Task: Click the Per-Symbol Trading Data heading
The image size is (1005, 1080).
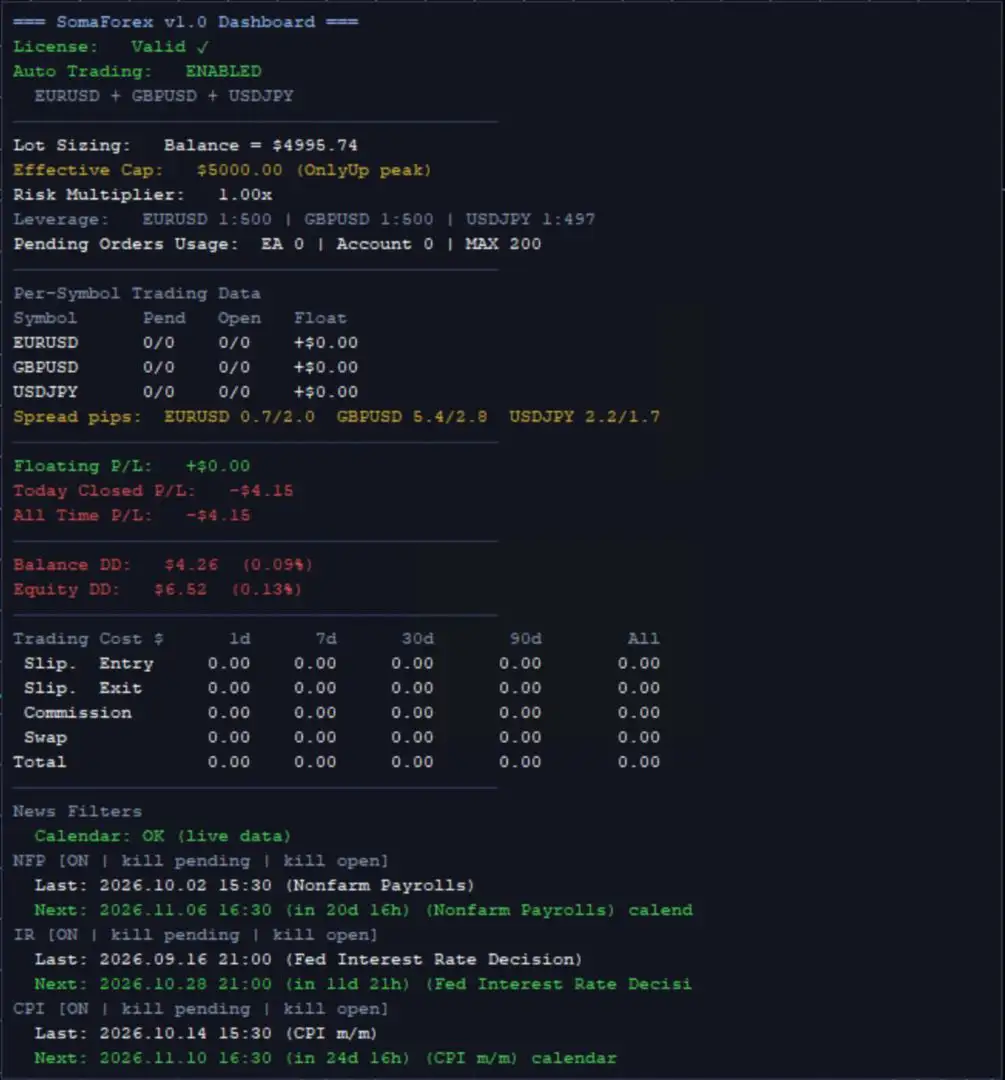Action: [x=137, y=293]
